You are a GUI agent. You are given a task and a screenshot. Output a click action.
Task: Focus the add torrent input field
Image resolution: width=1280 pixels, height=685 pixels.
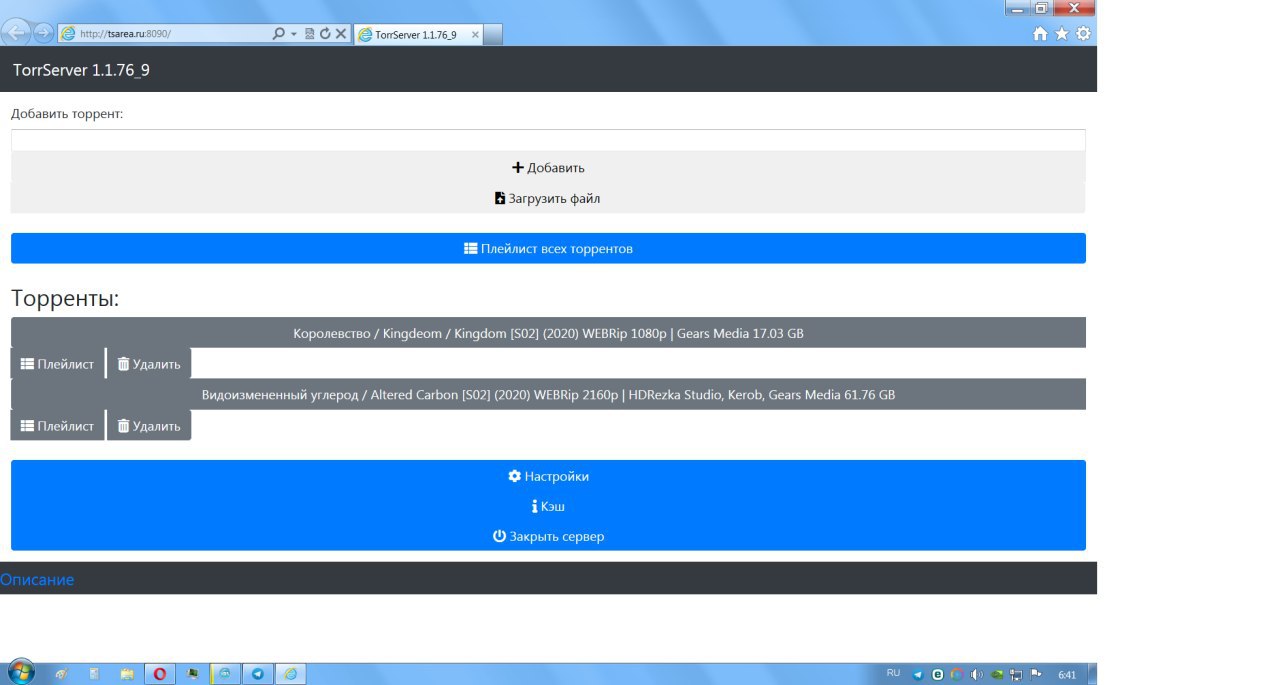548,140
